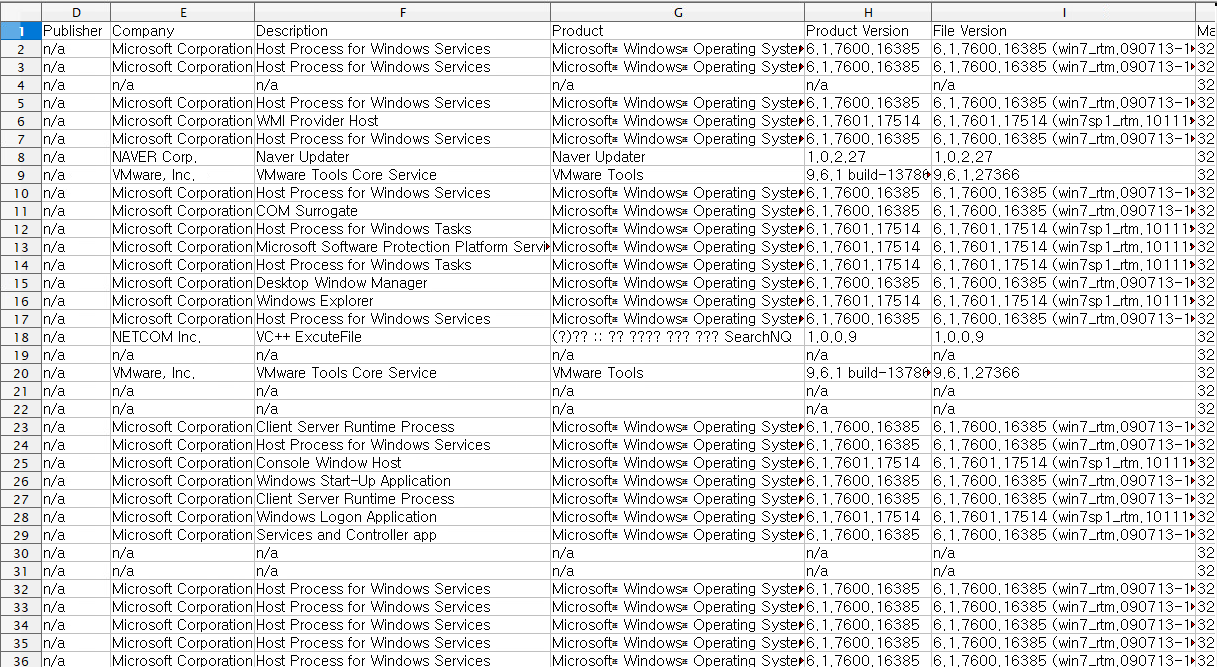This screenshot has width=1217, height=667.
Task: Click the Naver Updater description cell
Action: [x=402, y=157]
